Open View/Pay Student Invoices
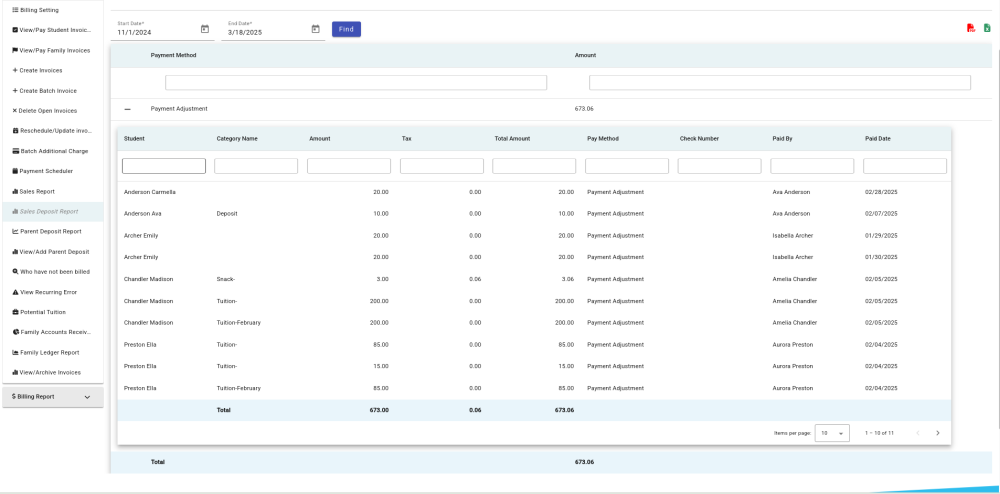Image resolution: width=1000 pixels, height=494 pixels. point(53,30)
